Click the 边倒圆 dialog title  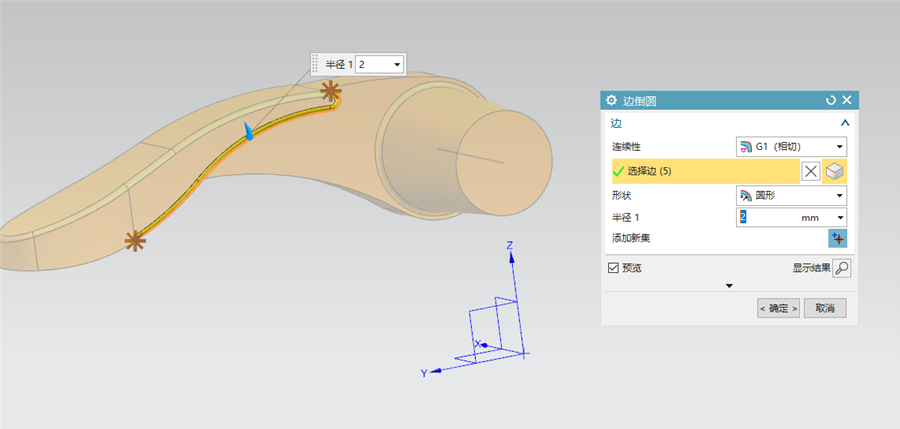point(640,101)
